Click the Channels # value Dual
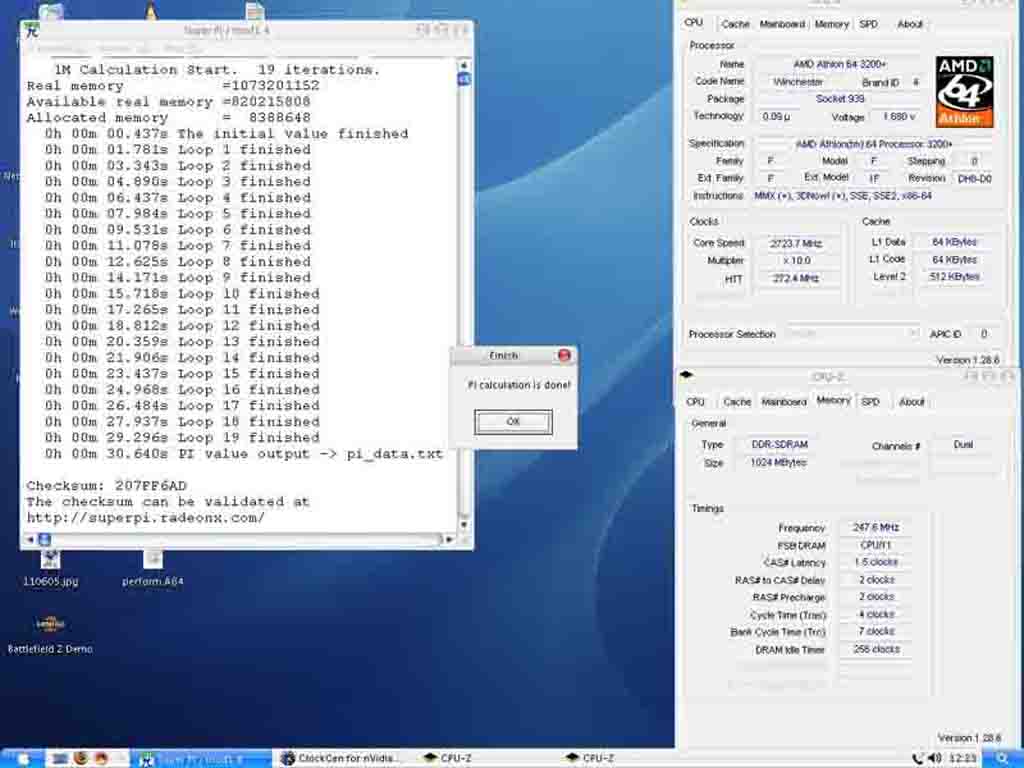This screenshot has height=768, width=1024. coord(963,445)
